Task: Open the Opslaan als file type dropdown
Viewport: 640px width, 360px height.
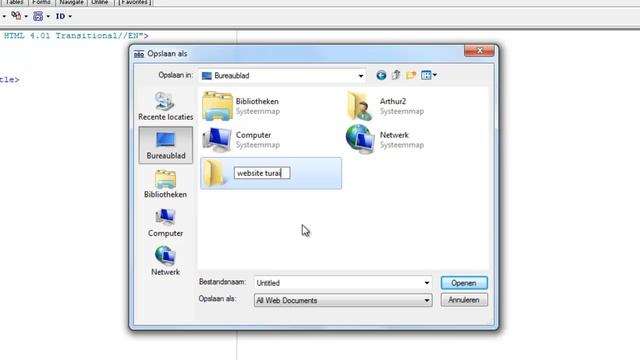Action: coord(427,300)
